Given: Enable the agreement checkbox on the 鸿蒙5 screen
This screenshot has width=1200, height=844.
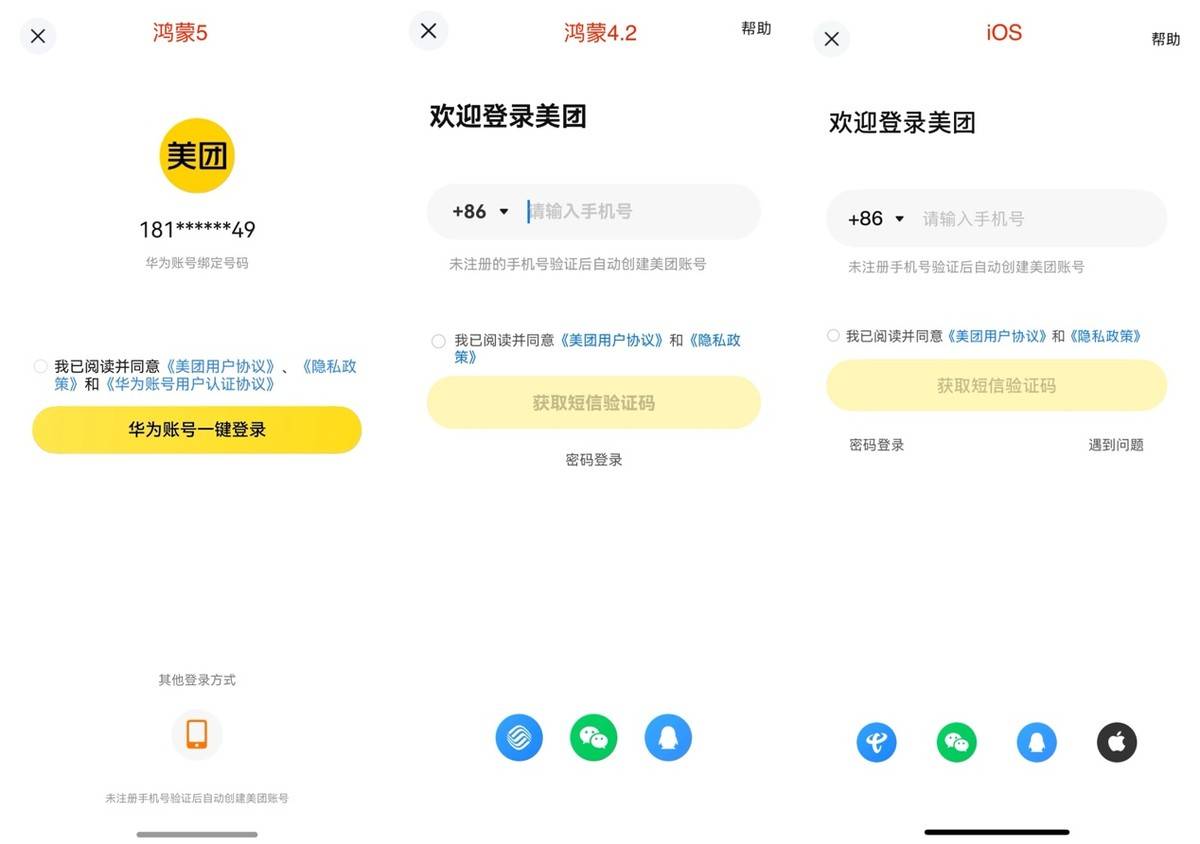Looking at the screenshot, I should [x=40, y=365].
